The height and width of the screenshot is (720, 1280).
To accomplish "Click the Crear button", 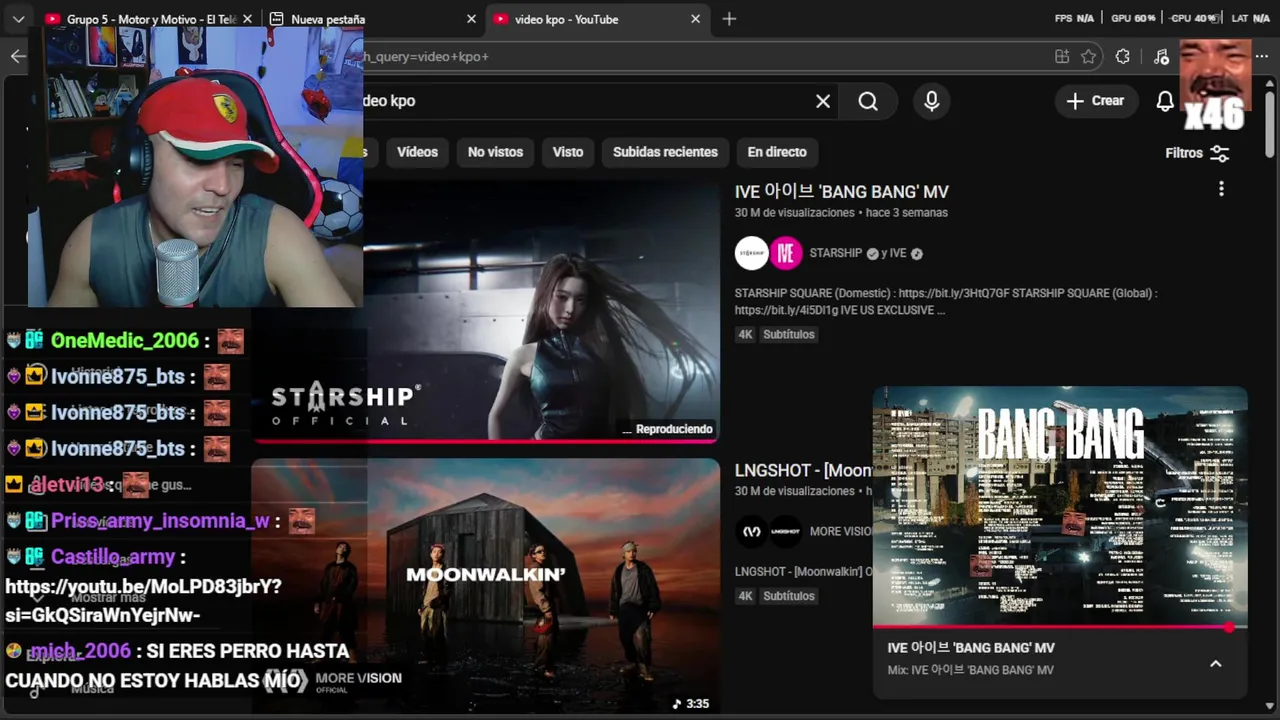I will [1095, 101].
